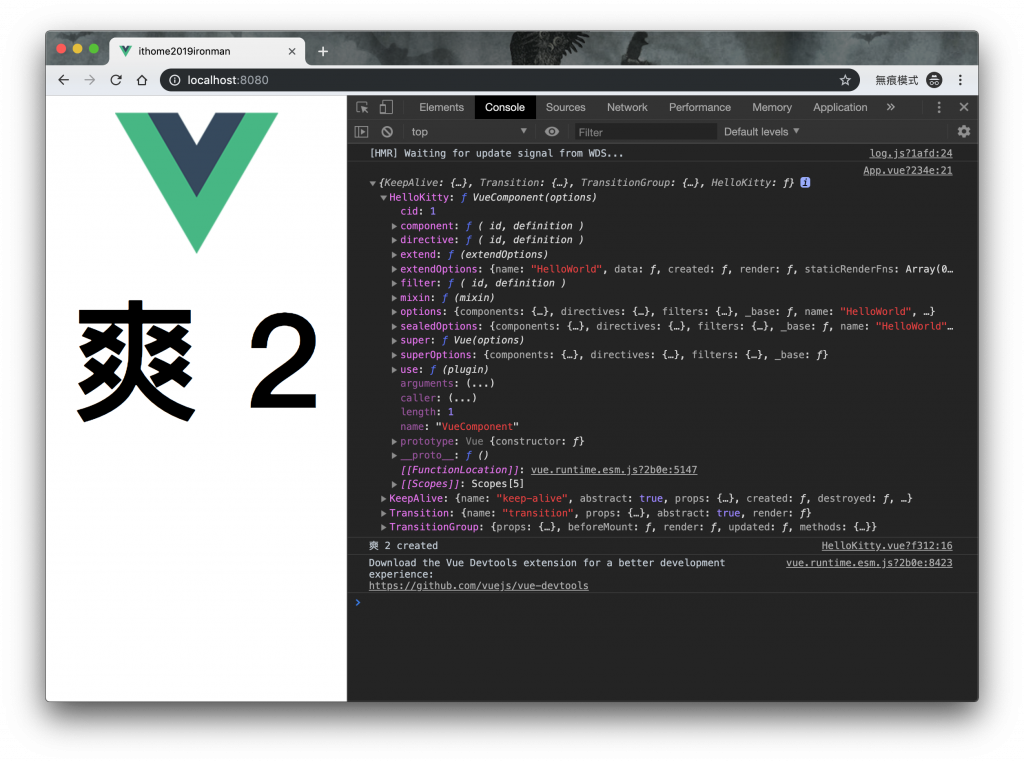Toggle the live expression eye icon
1024x762 pixels.
552,132
